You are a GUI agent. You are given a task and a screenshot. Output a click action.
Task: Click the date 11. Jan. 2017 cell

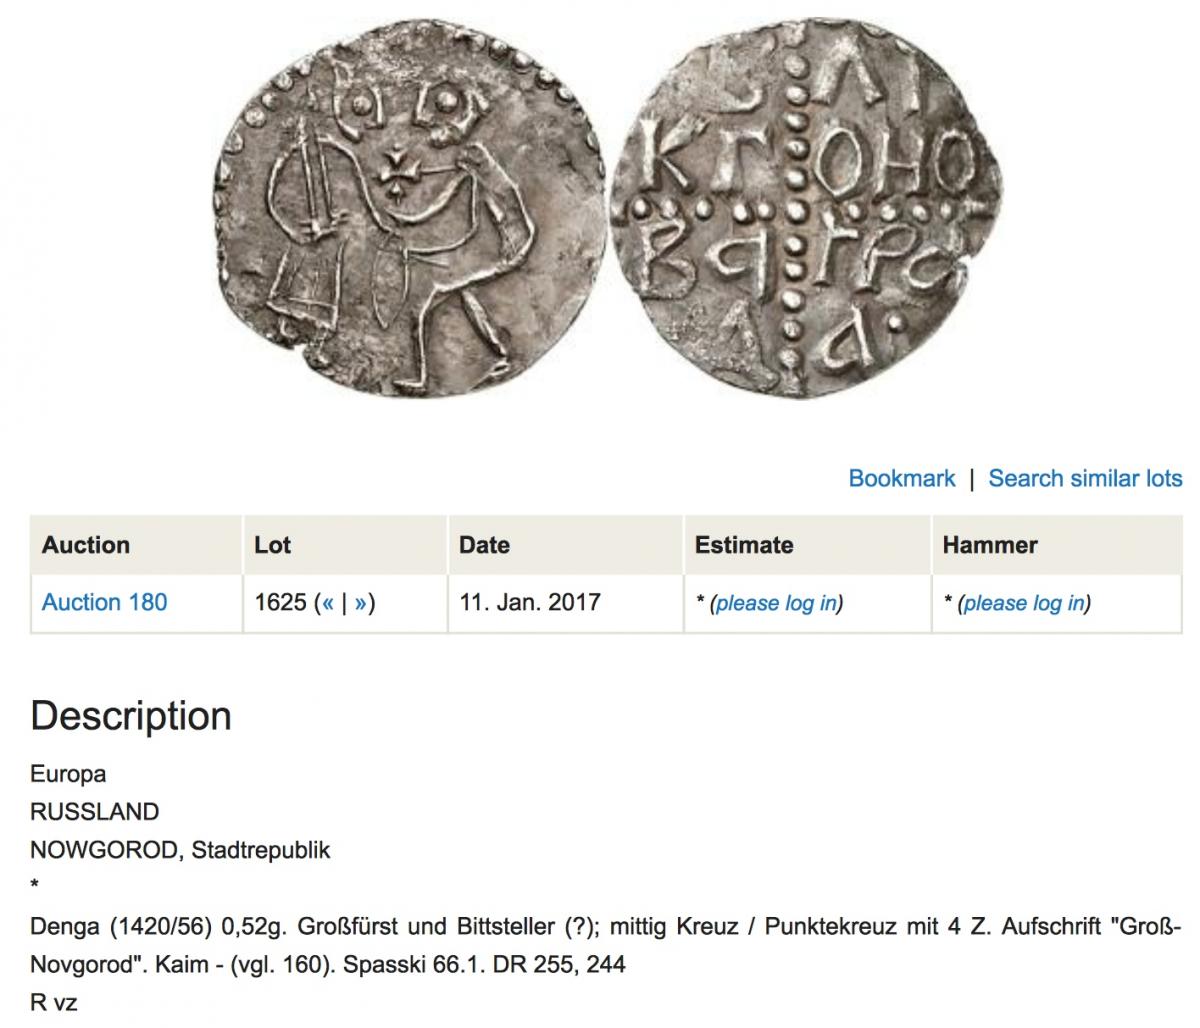565,603
